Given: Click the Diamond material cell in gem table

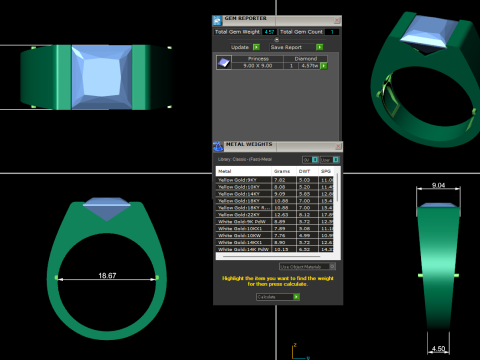Looking at the screenshot, I should pos(305,59).
